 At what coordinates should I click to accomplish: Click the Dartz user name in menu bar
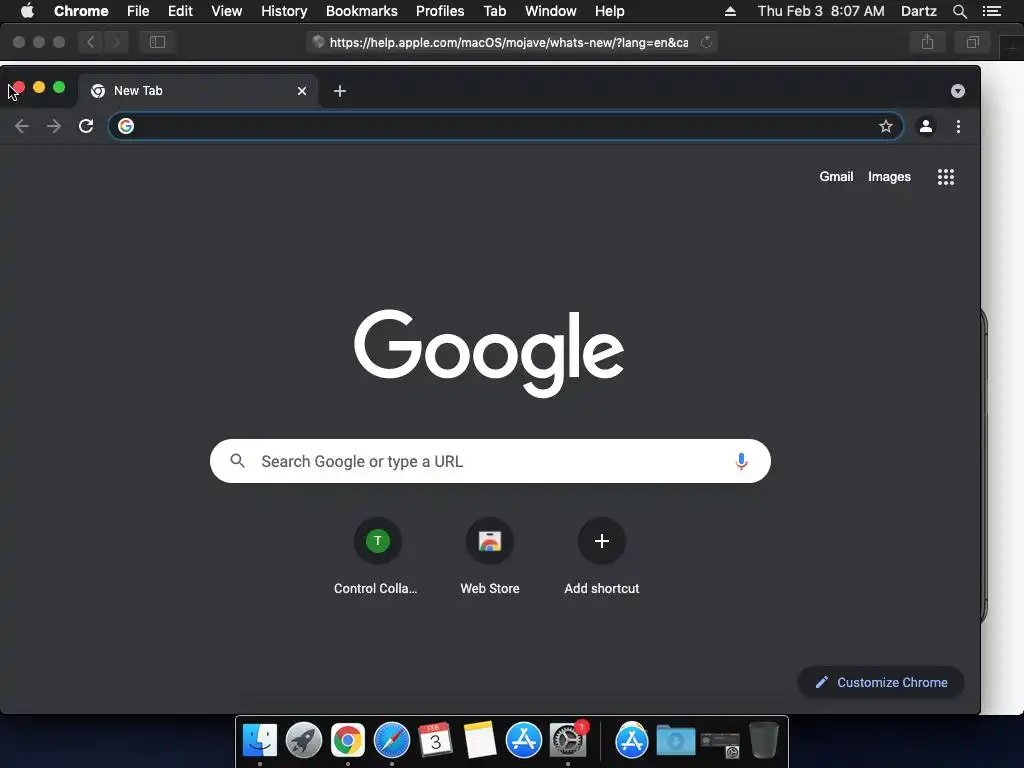918,11
